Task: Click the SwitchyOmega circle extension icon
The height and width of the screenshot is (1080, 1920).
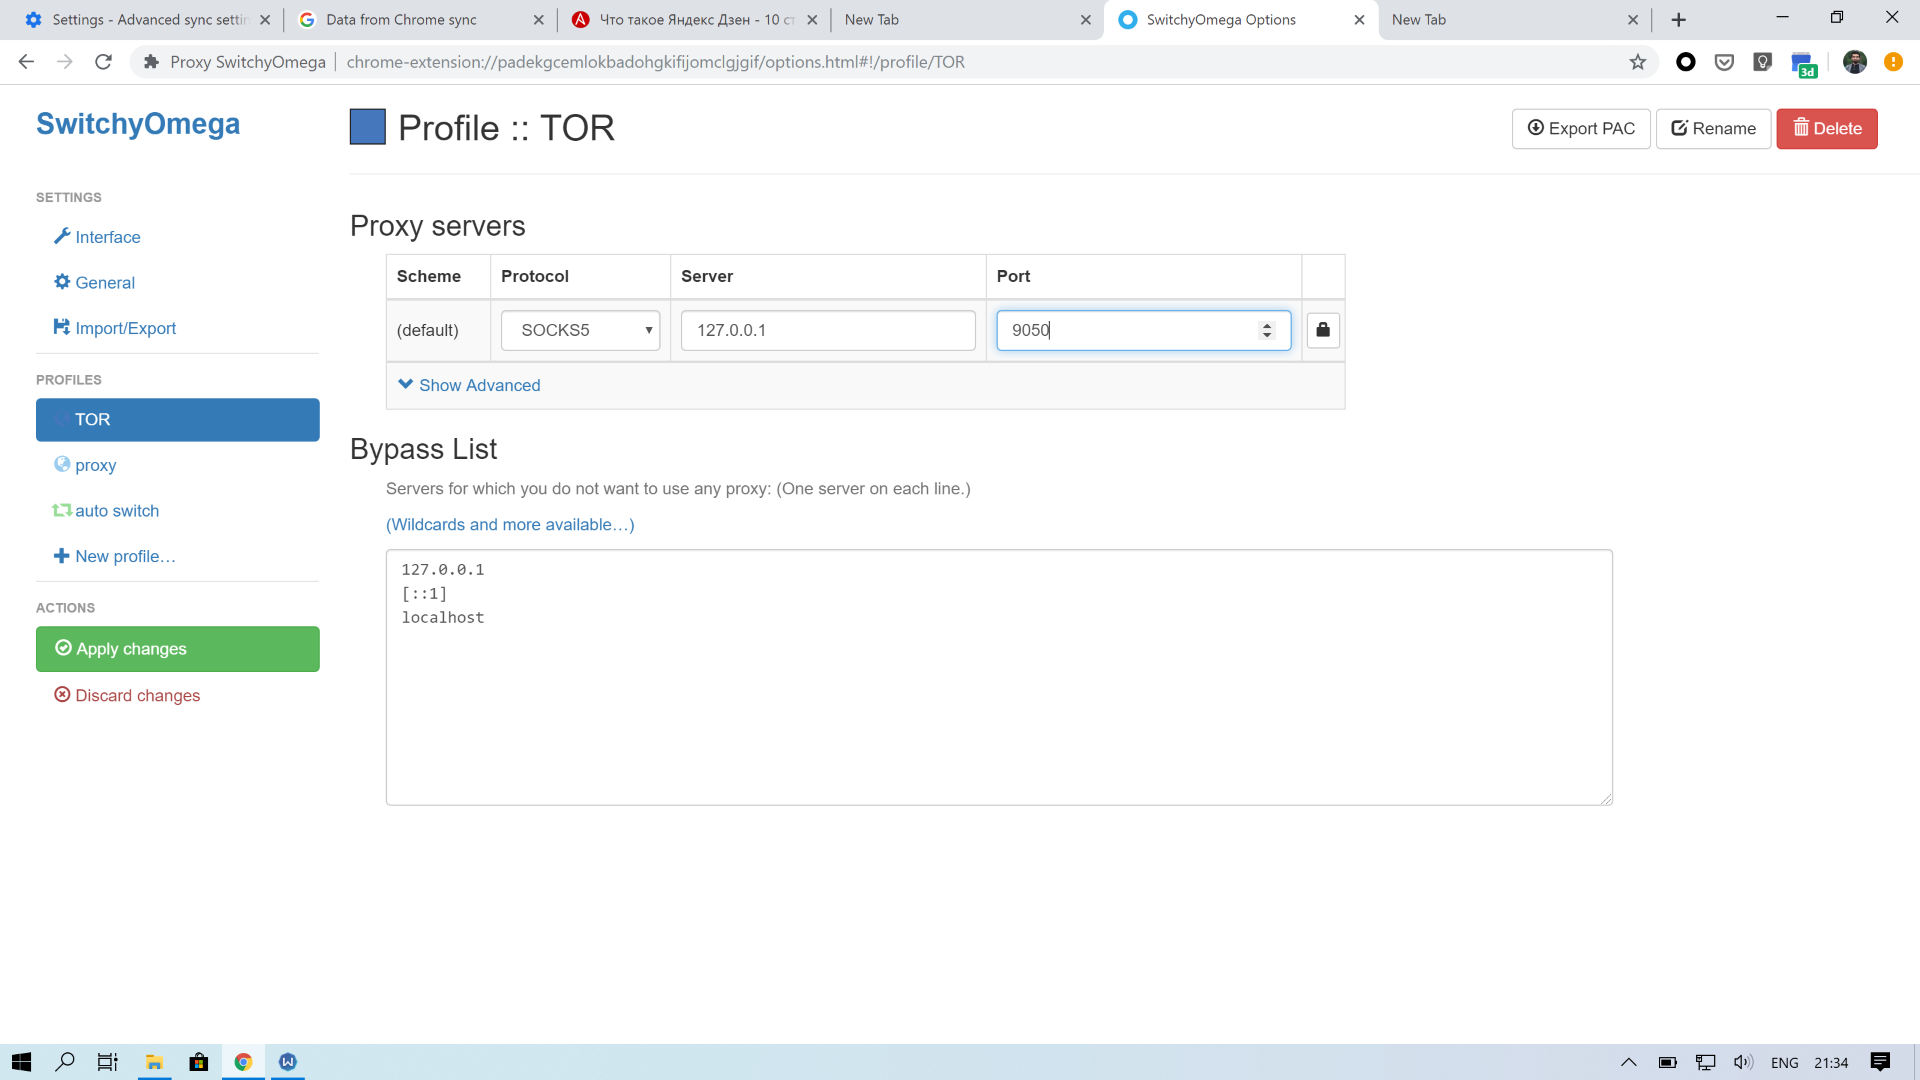Action: click(x=1686, y=62)
